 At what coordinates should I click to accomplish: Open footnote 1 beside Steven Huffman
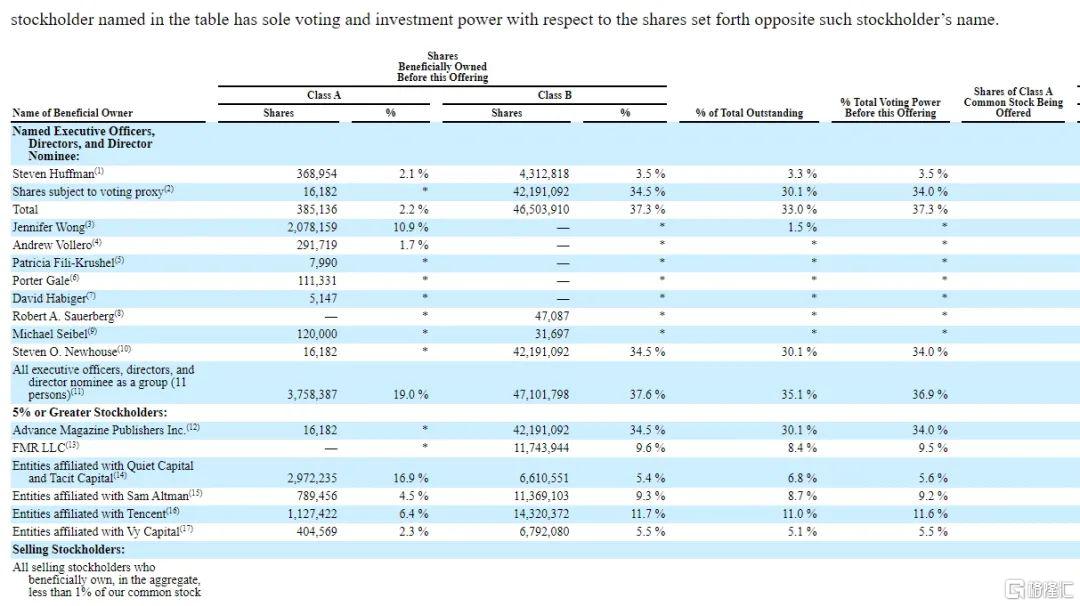[x=99, y=171]
